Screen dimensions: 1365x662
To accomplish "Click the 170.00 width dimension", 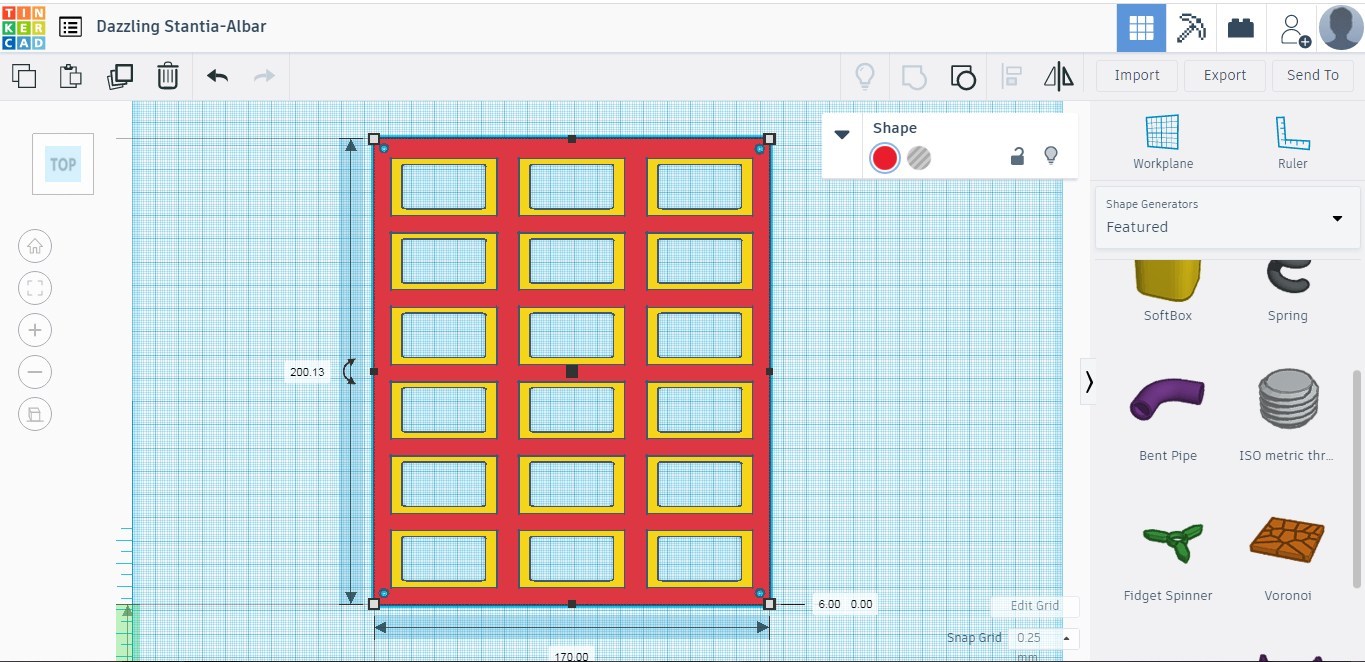I will 572,655.
